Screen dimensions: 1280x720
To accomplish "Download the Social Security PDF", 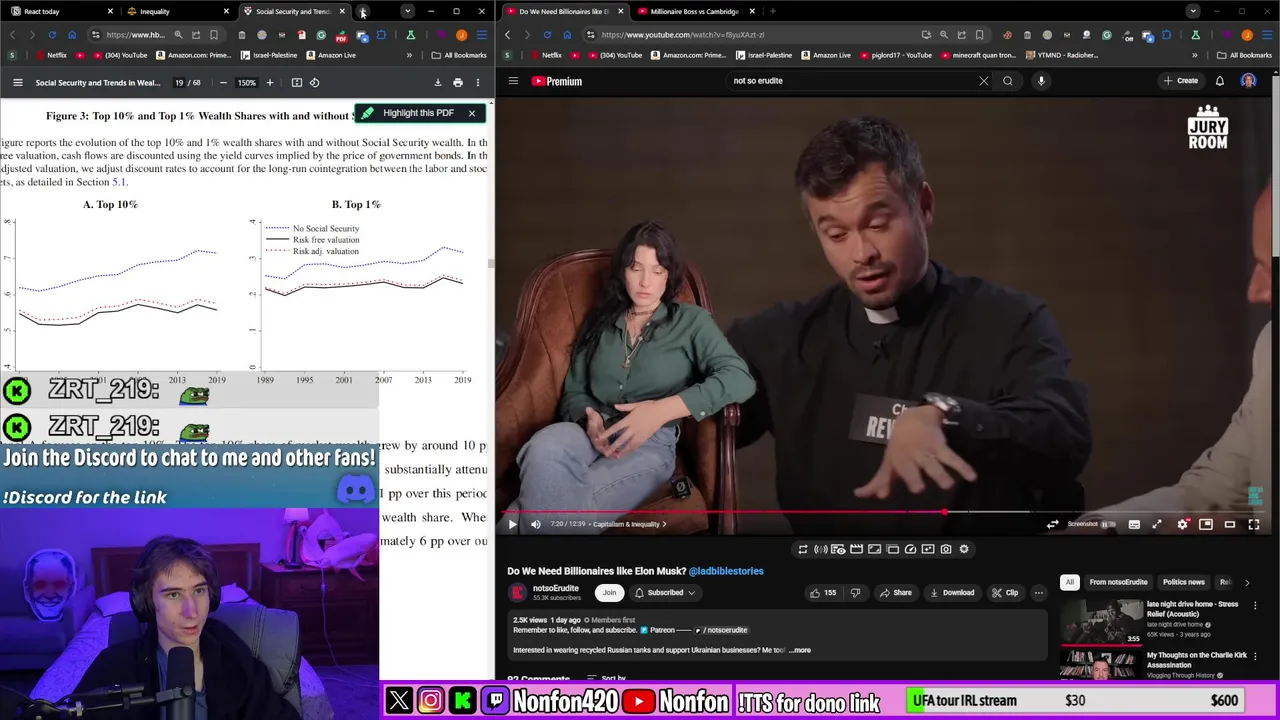I will click(x=437, y=82).
